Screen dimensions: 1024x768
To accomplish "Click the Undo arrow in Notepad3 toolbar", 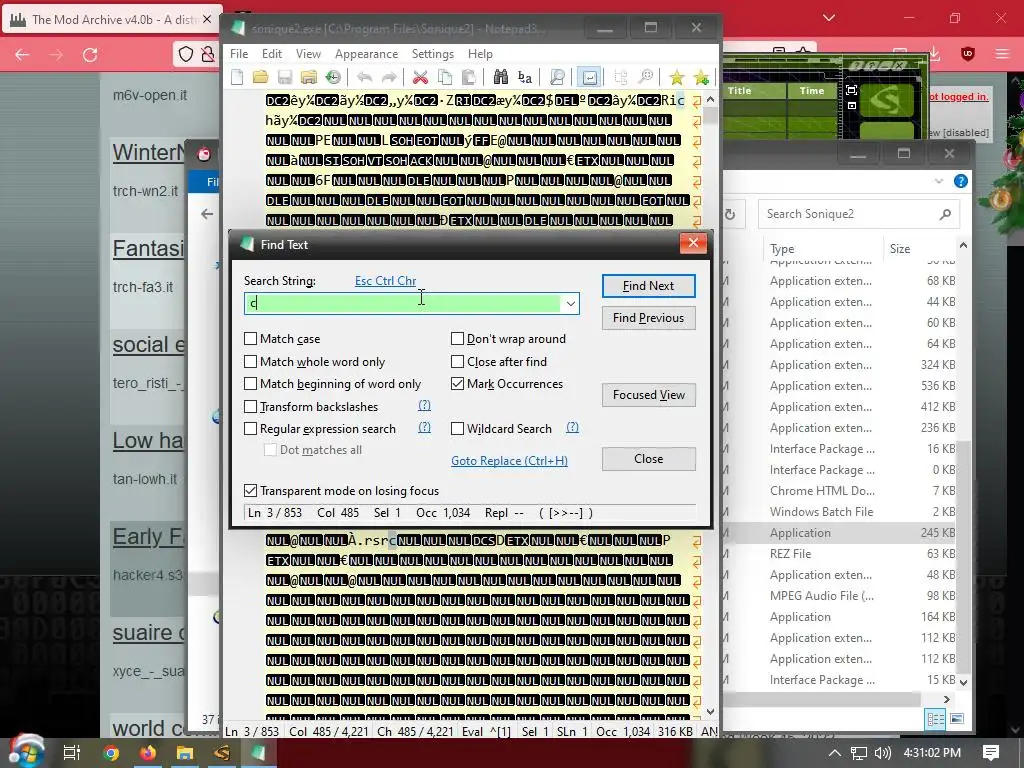I will 364,78.
